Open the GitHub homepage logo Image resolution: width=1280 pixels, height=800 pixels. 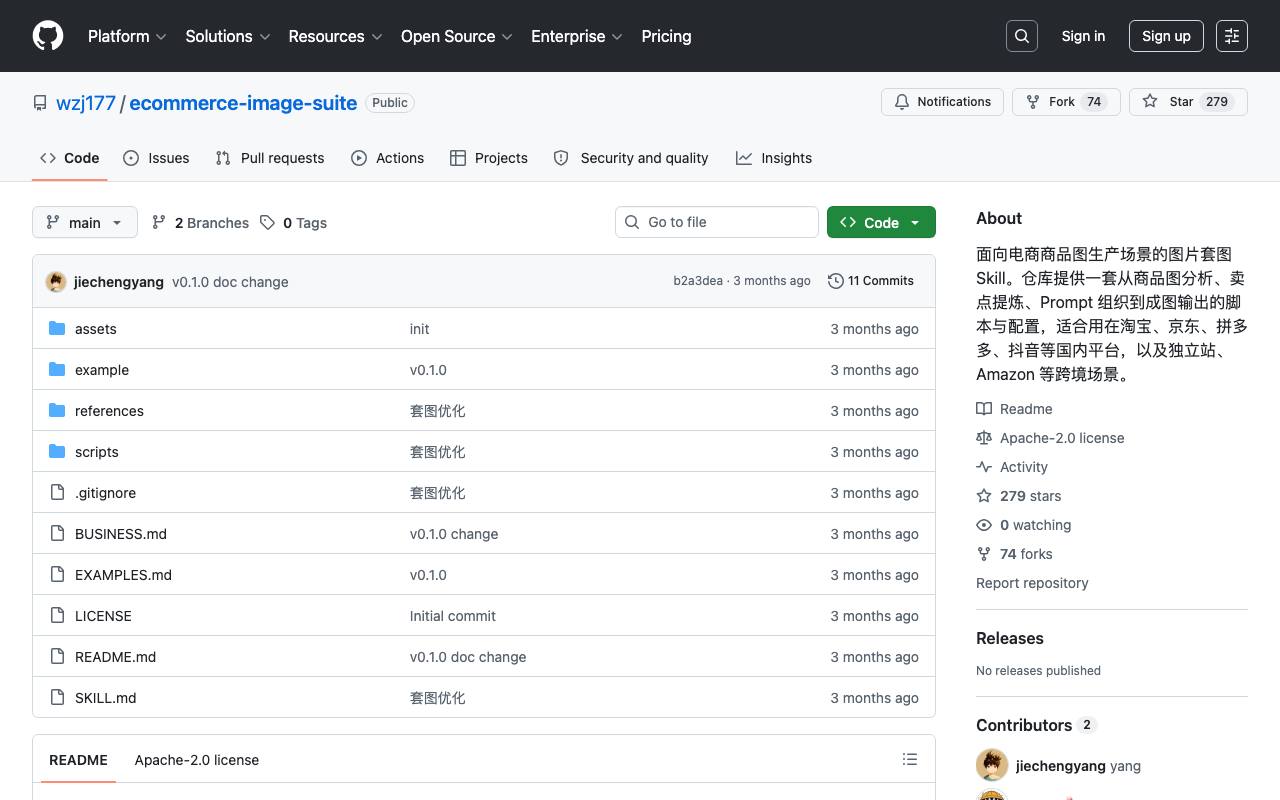(x=48, y=36)
